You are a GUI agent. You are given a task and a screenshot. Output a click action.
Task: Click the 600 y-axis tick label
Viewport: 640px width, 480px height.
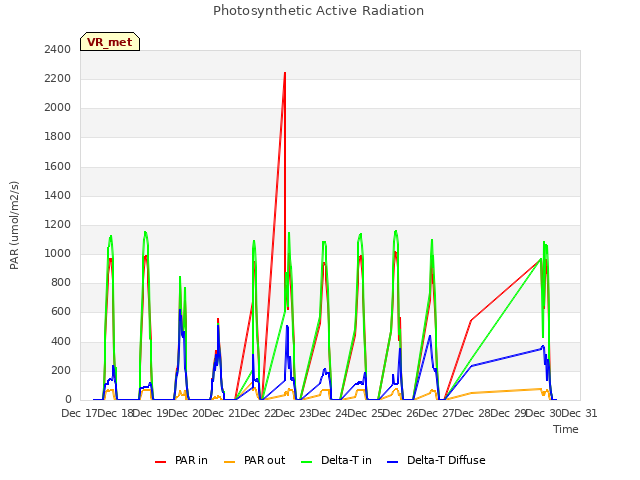pyautogui.click(x=61, y=311)
